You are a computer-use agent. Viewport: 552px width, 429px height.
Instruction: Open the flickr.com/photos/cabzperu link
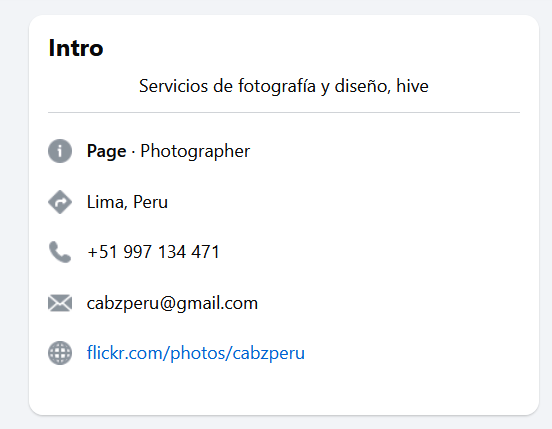(196, 353)
